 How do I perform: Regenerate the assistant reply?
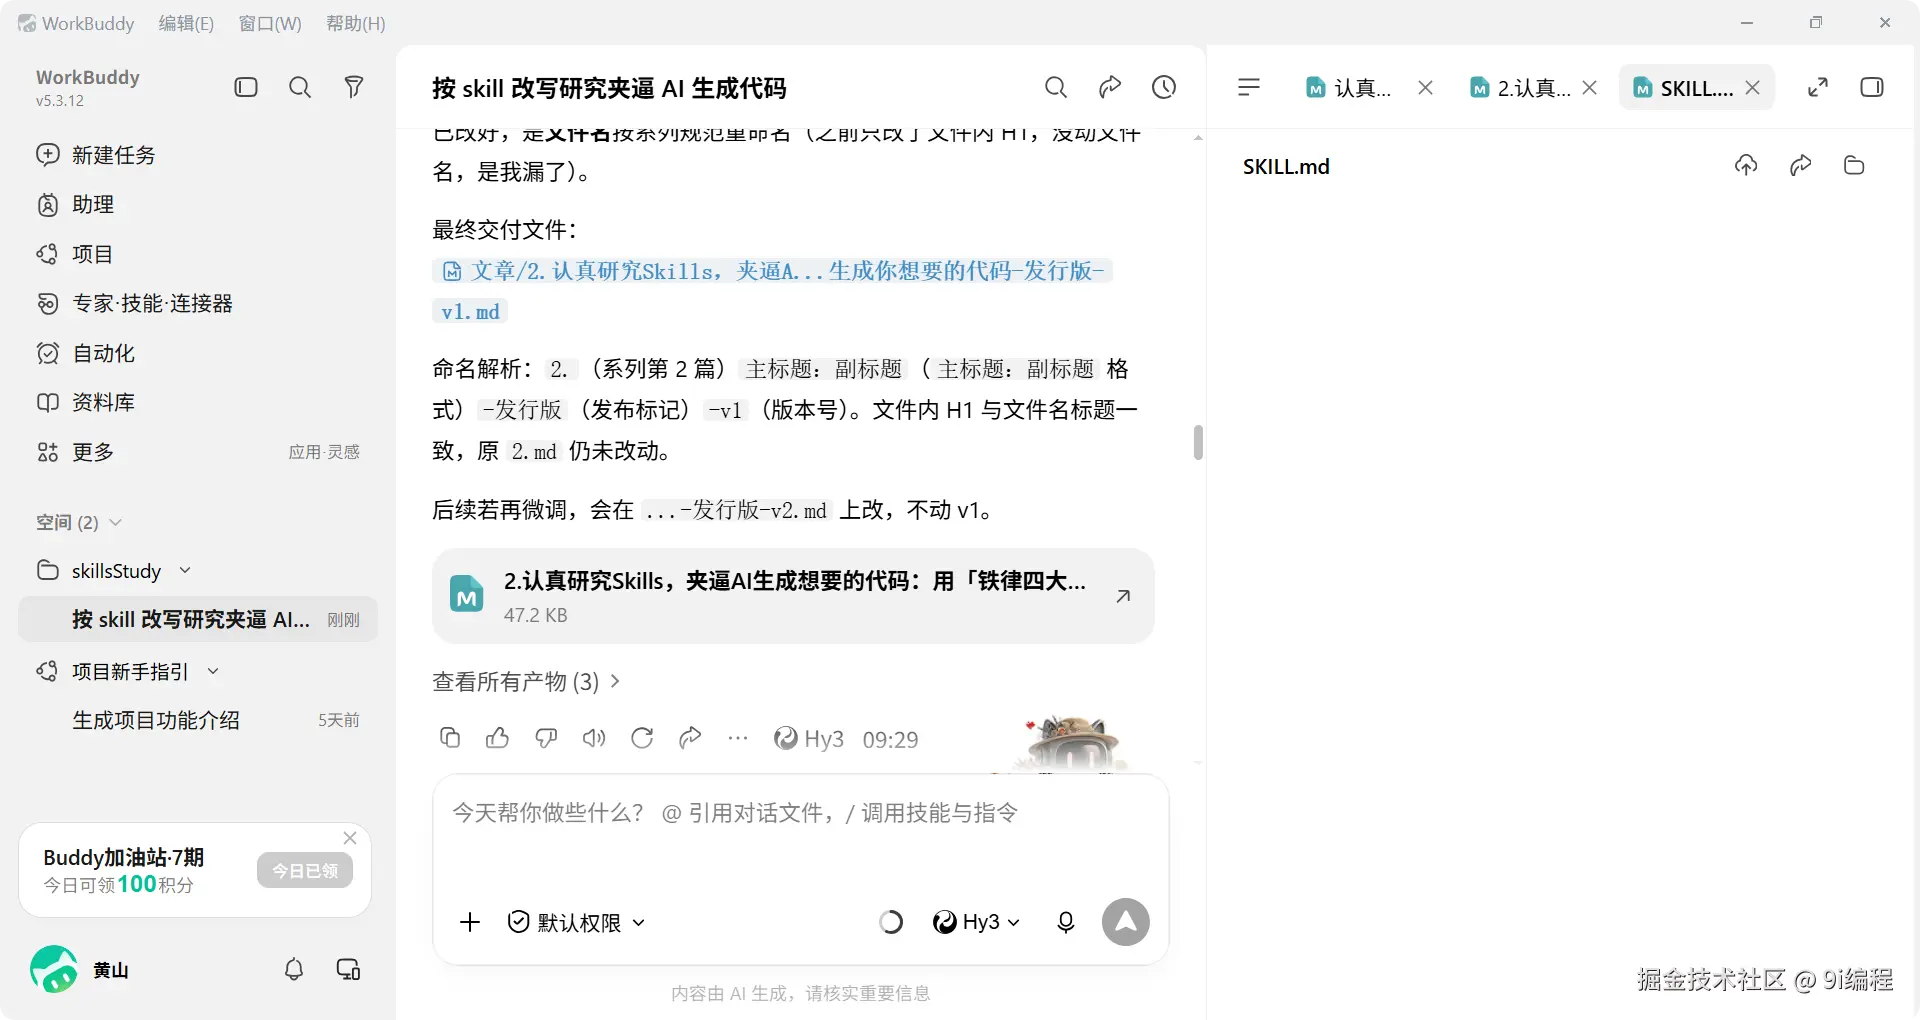(642, 739)
